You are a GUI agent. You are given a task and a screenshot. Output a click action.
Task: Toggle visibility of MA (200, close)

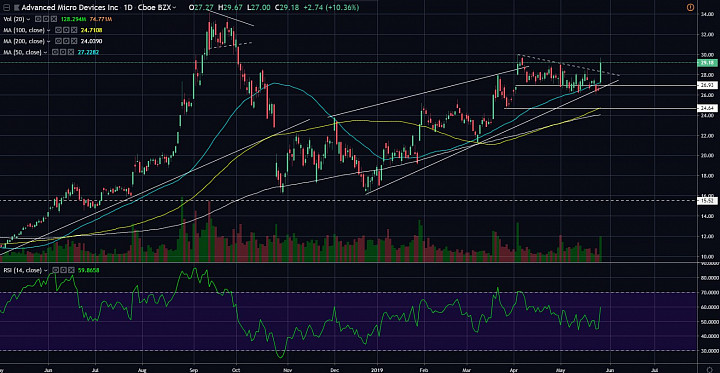point(58,41)
